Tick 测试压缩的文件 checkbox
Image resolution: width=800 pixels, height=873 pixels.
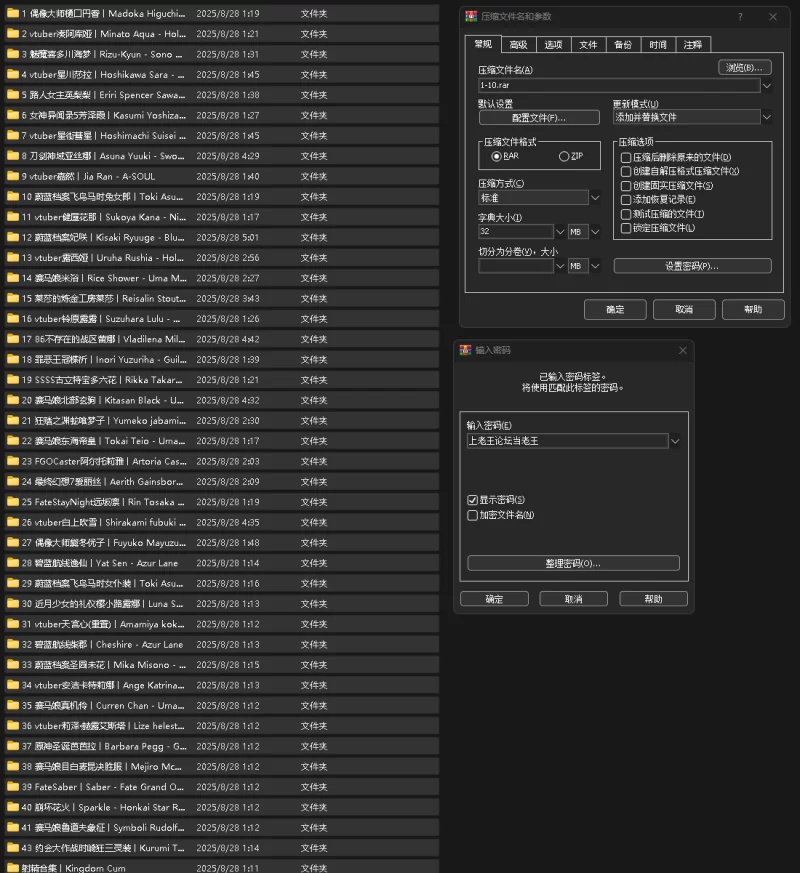click(626, 214)
